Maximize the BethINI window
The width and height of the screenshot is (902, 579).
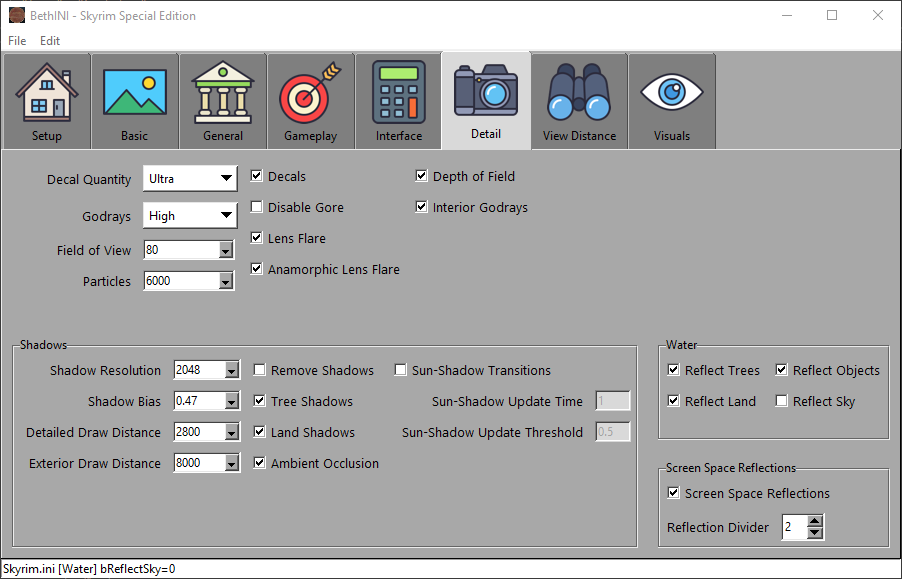(832, 16)
